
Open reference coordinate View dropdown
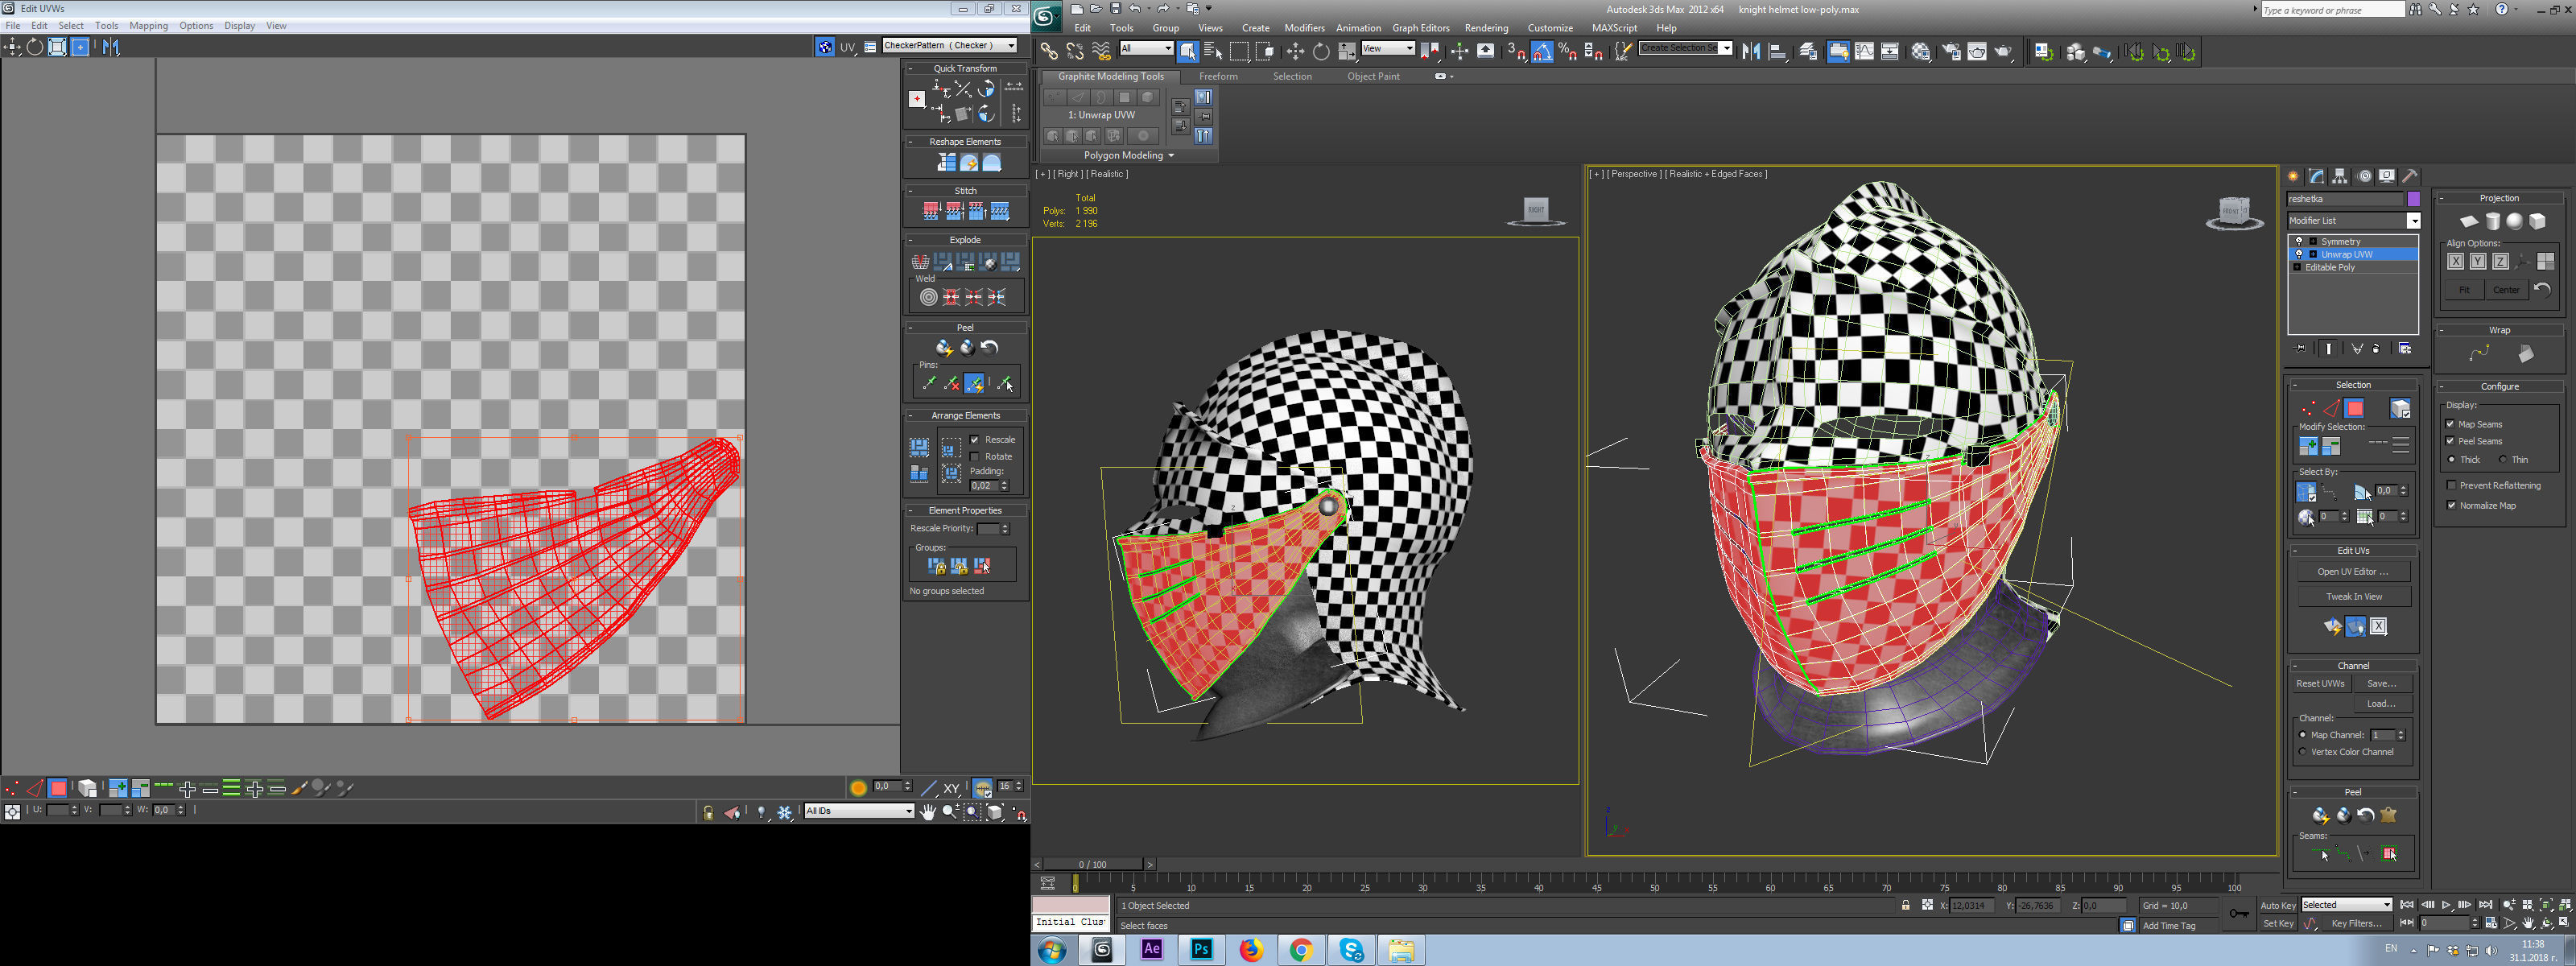1388,48
